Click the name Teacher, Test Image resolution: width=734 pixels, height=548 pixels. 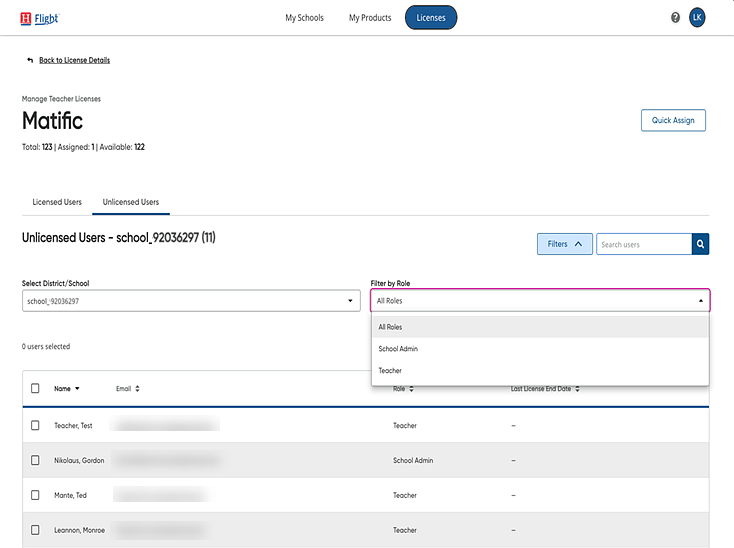click(73, 425)
